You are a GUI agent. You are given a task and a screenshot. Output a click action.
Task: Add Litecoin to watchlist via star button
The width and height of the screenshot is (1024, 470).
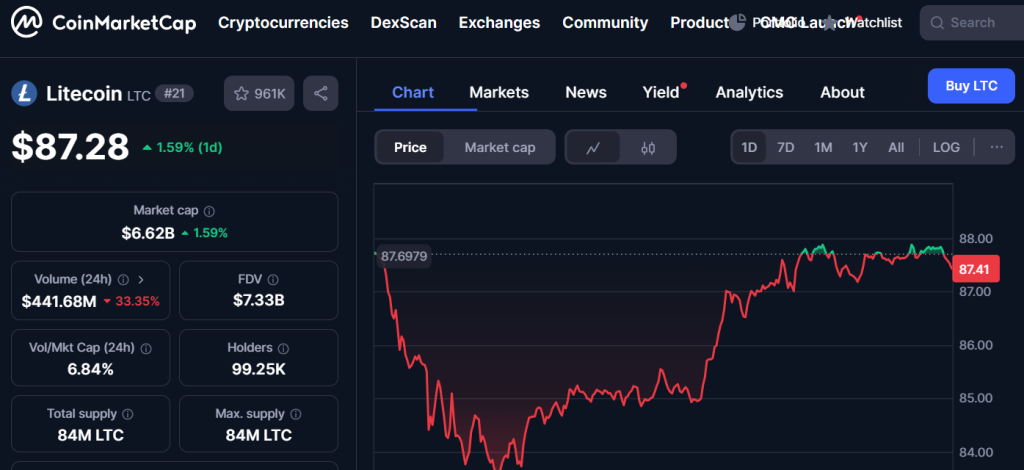[259, 93]
